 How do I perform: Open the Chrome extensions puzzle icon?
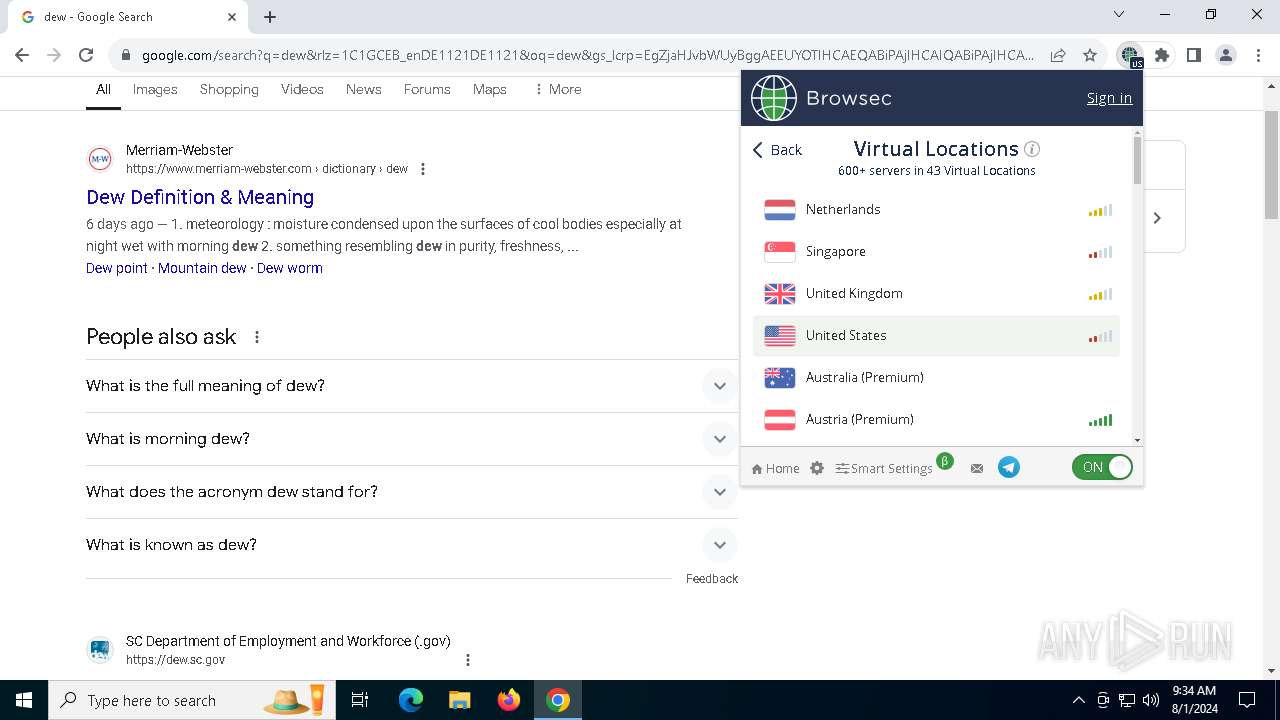coord(1162,56)
